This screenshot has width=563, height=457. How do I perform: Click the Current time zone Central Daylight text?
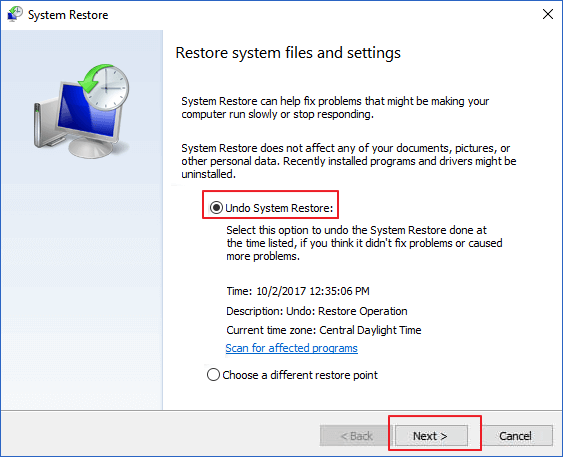[324, 330]
